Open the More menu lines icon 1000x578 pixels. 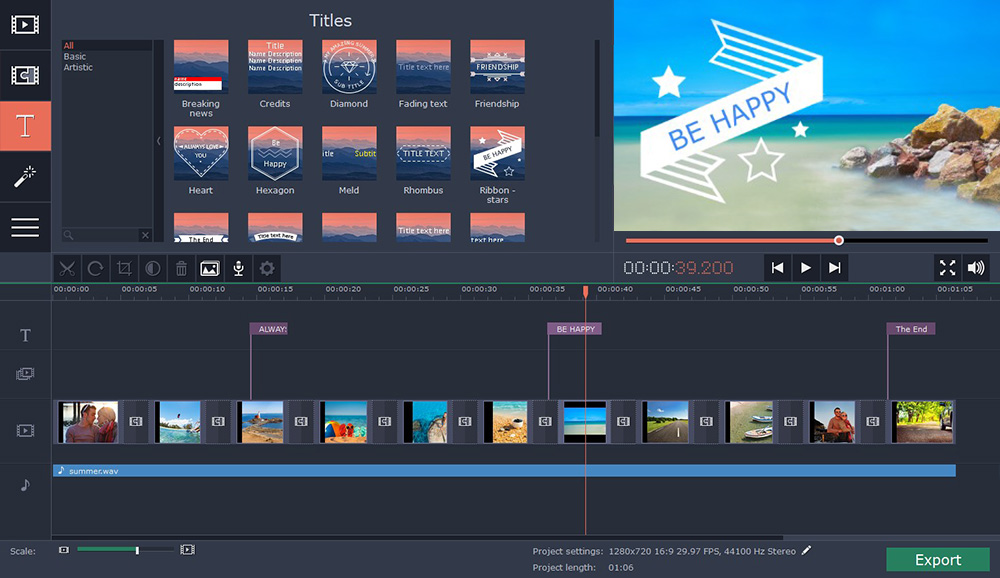25,227
